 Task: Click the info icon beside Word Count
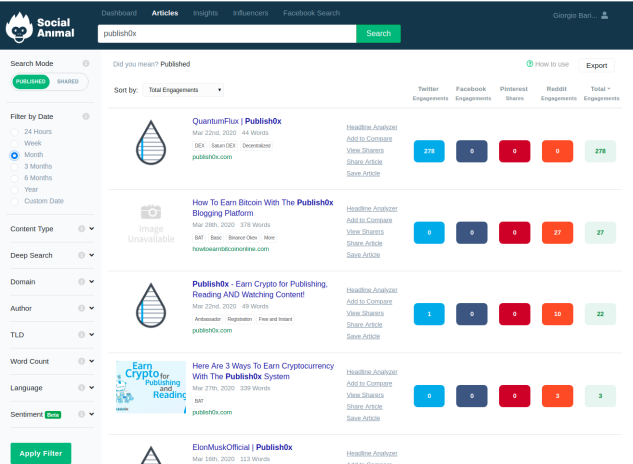(x=82, y=361)
